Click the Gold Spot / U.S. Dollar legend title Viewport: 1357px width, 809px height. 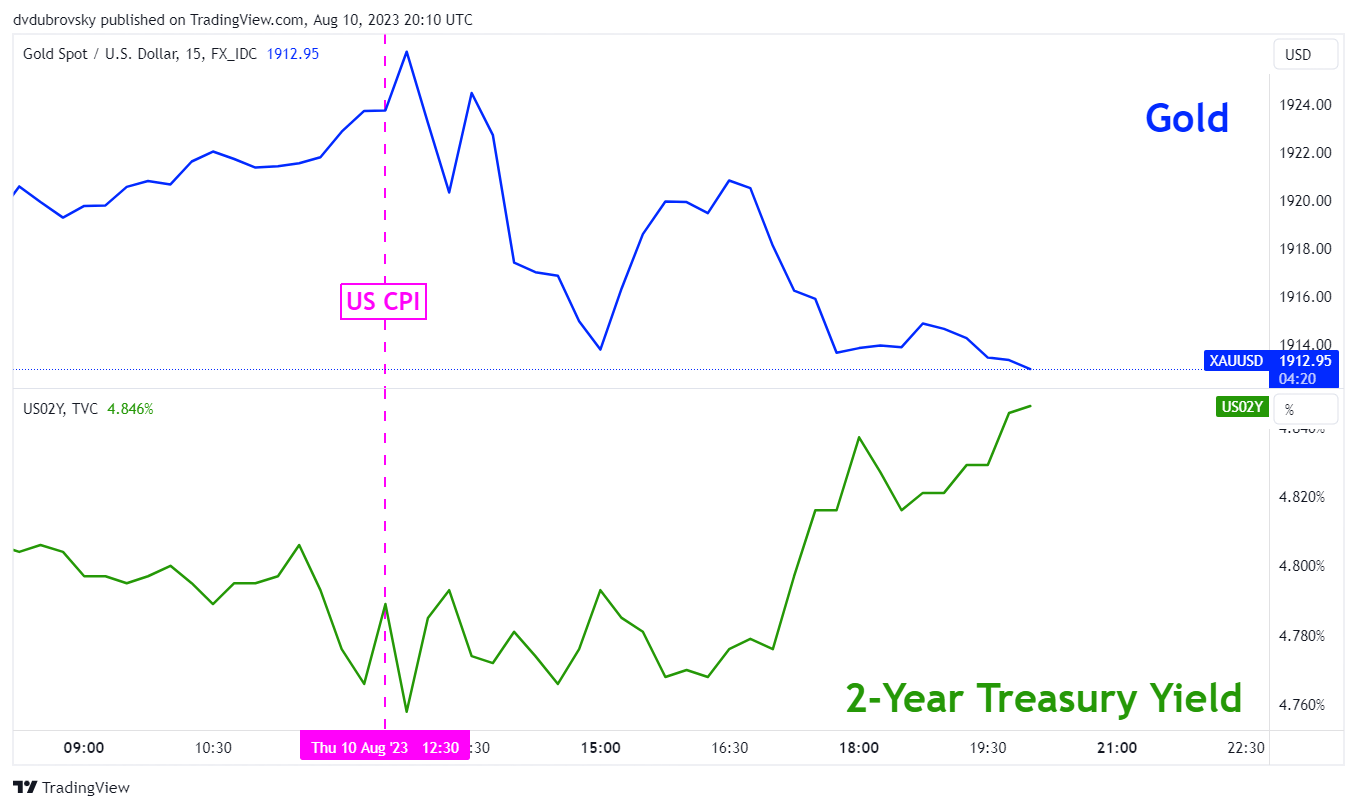(139, 54)
